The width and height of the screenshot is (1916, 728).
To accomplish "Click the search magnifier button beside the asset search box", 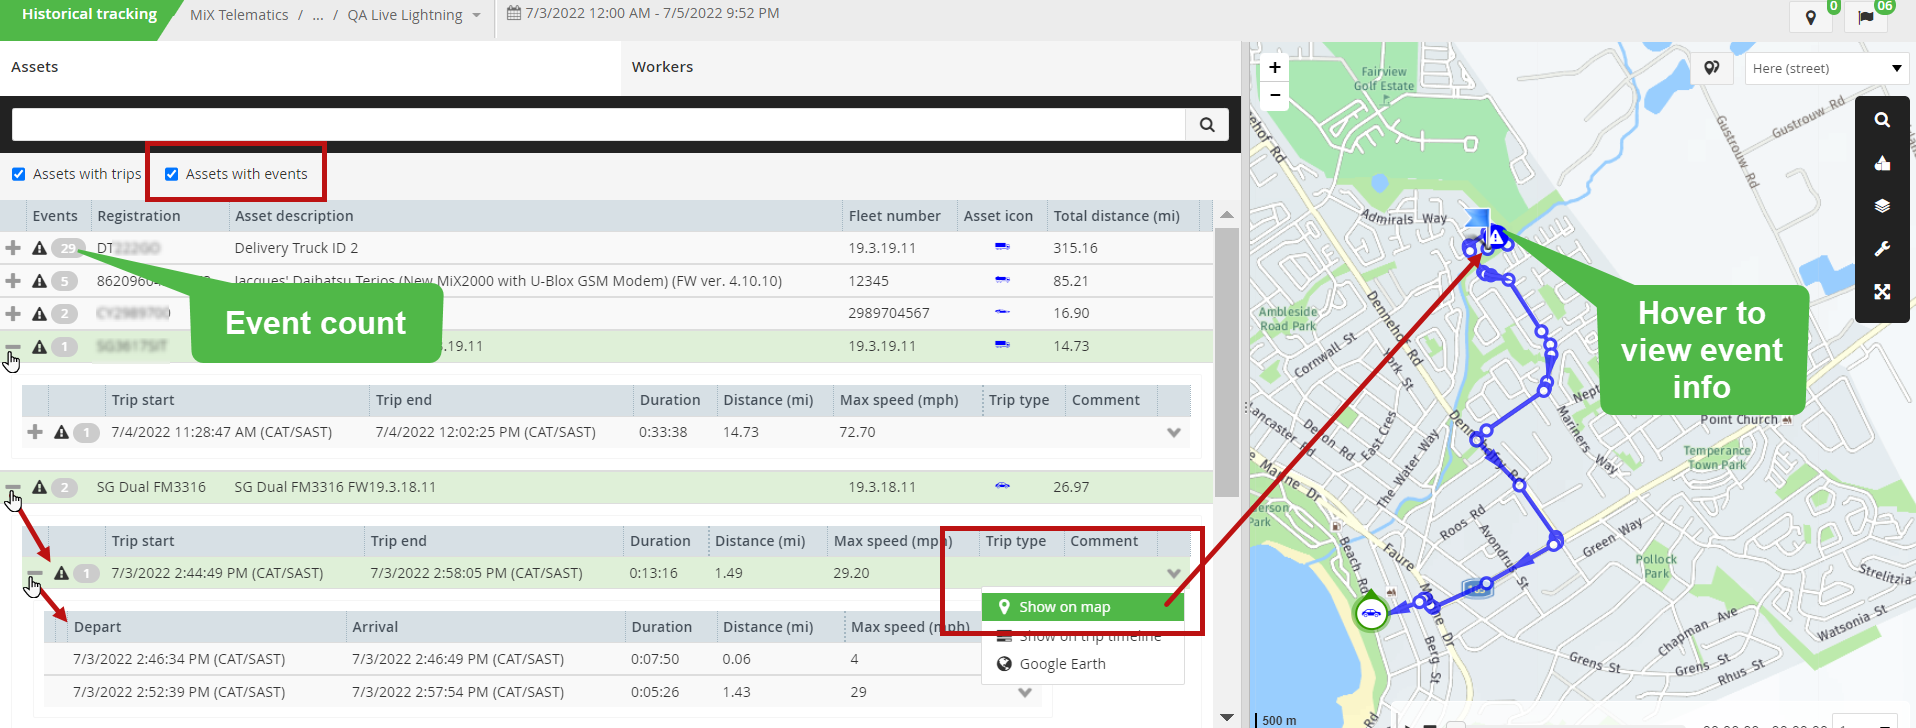I will click(1207, 125).
